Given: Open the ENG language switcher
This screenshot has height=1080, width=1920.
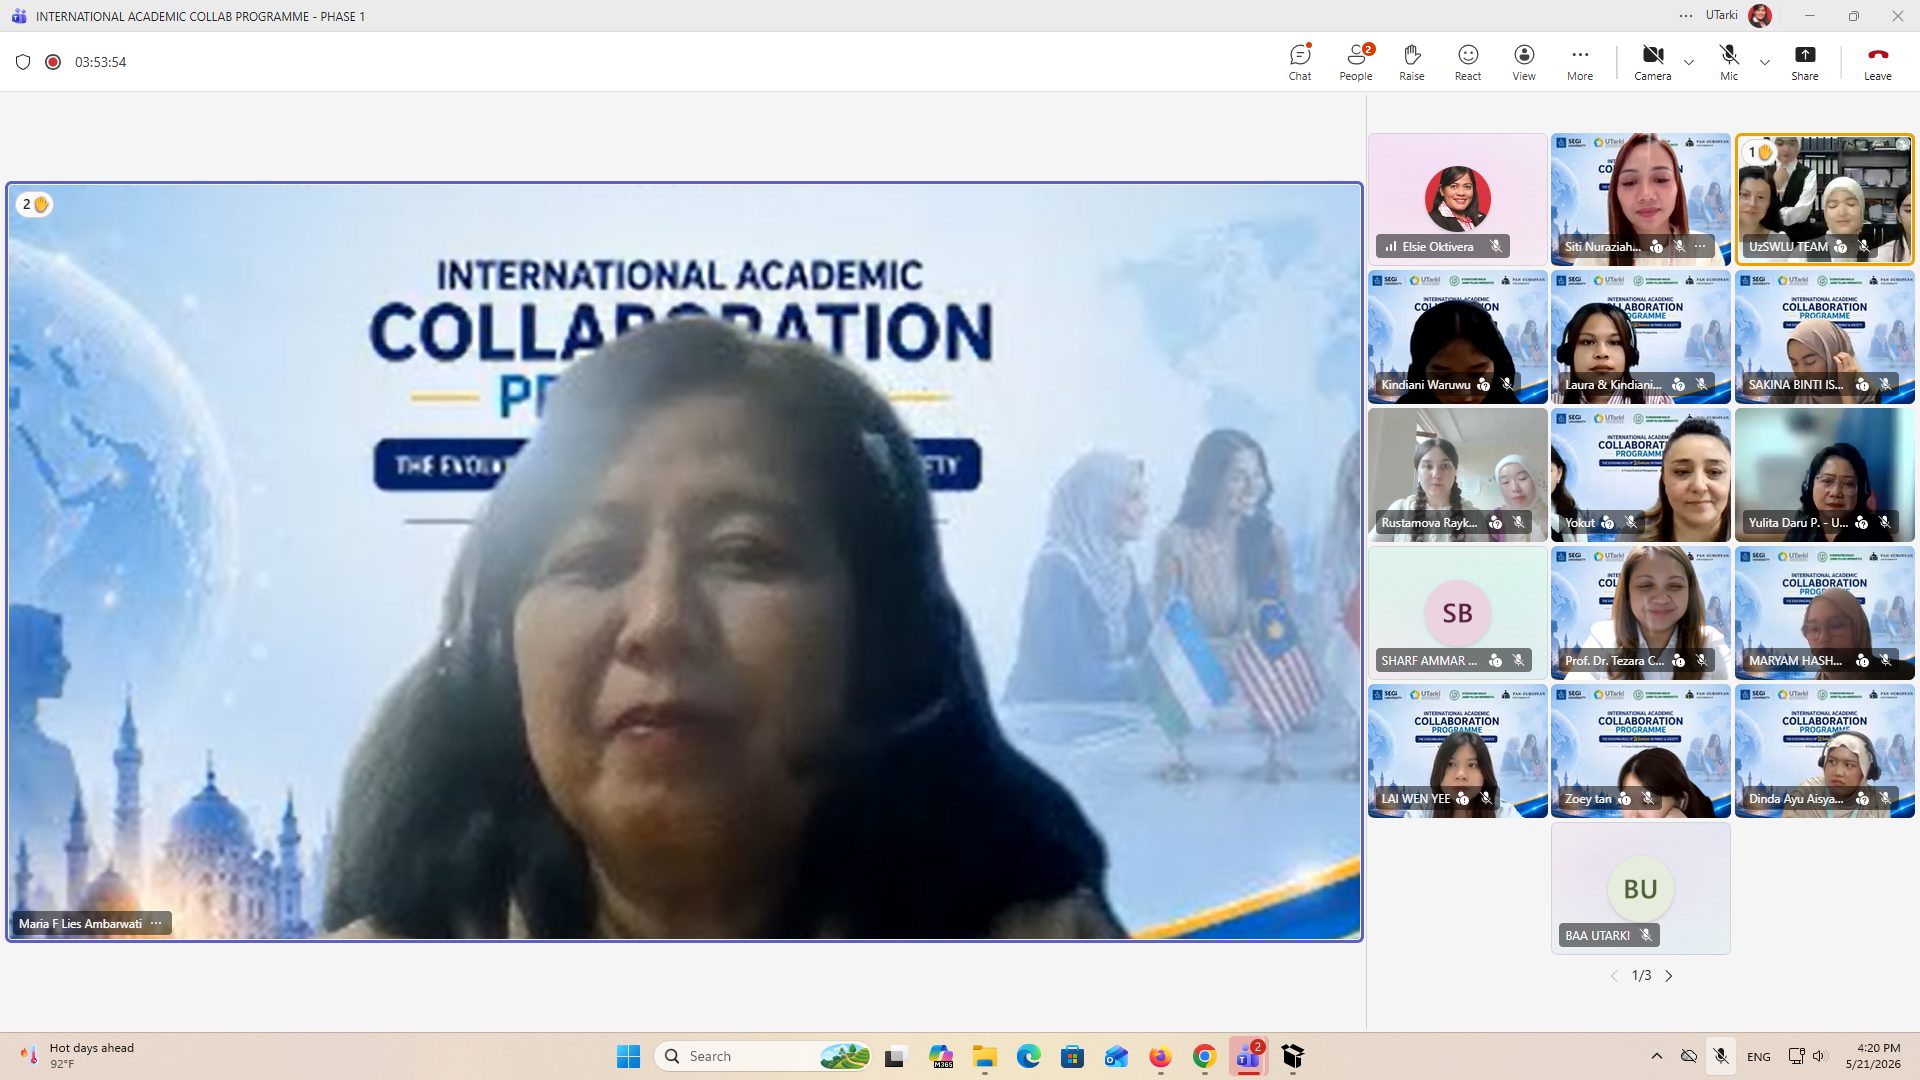Looking at the screenshot, I should 1759,1056.
